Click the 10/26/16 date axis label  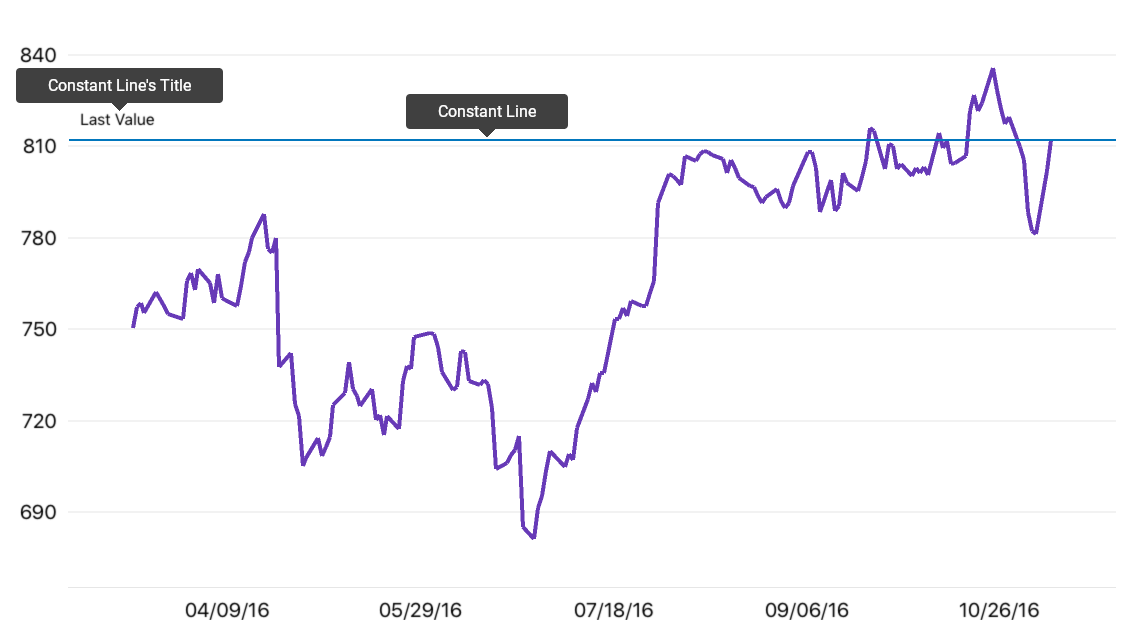tap(999, 610)
